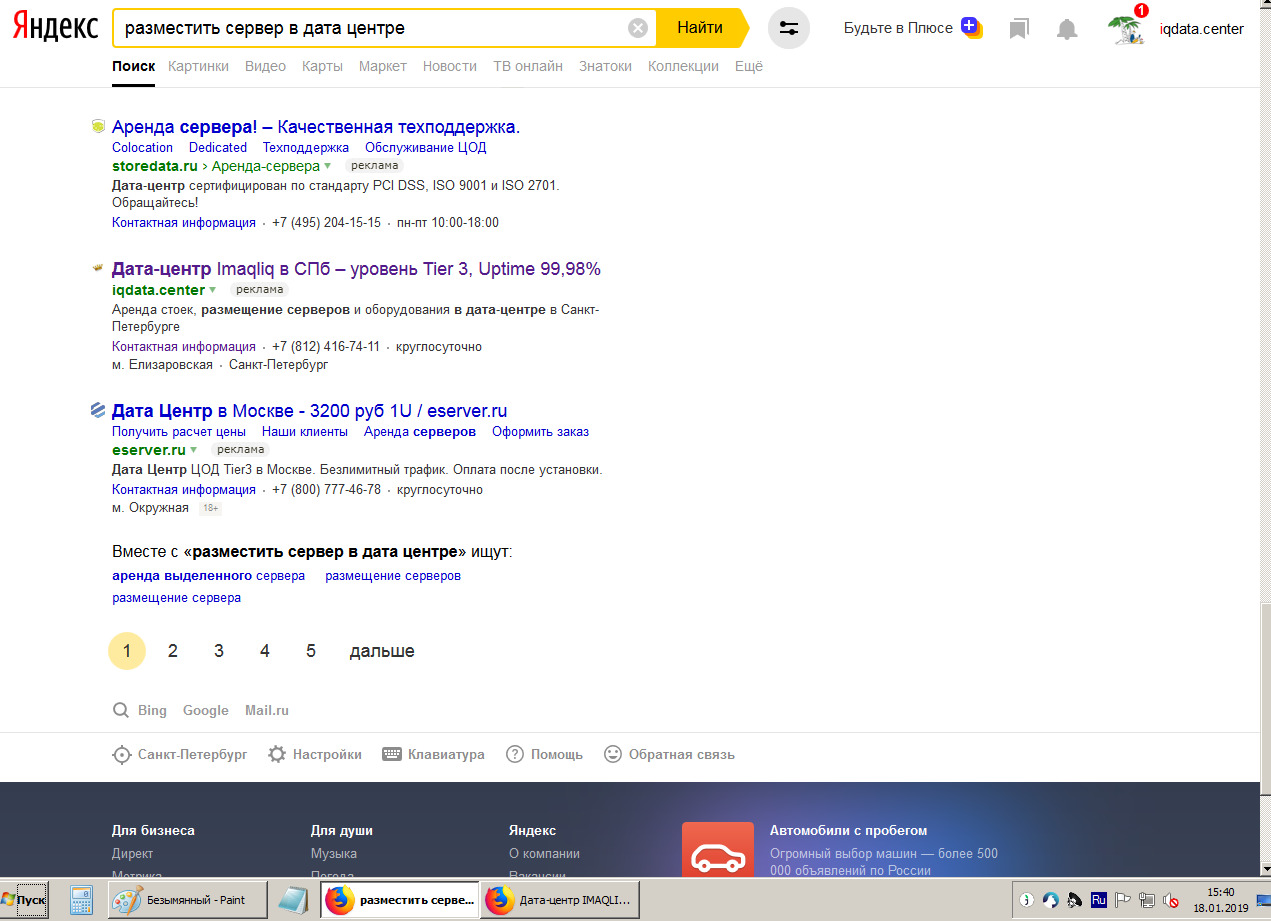This screenshot has height=921, width=1271.
Task: Open the search filter settings icon
Action: [789, 28]
